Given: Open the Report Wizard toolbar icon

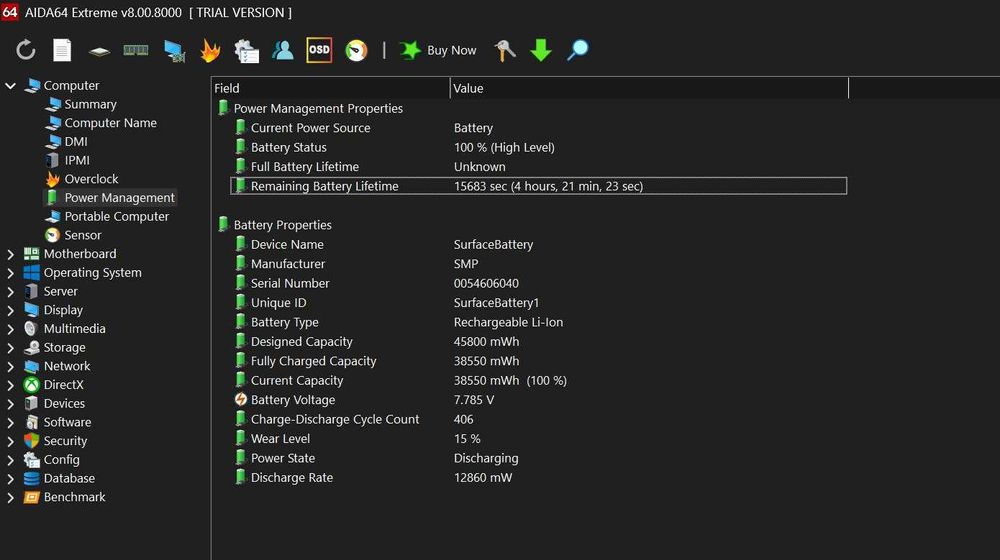Looking at the screenshot, I should pyautogui.click(x=246, y=50).
